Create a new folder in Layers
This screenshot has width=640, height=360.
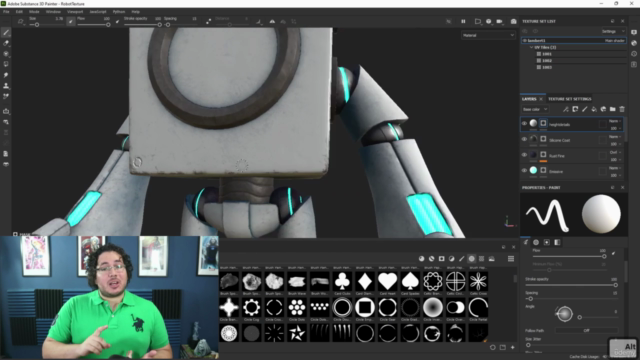coord(613,109)
